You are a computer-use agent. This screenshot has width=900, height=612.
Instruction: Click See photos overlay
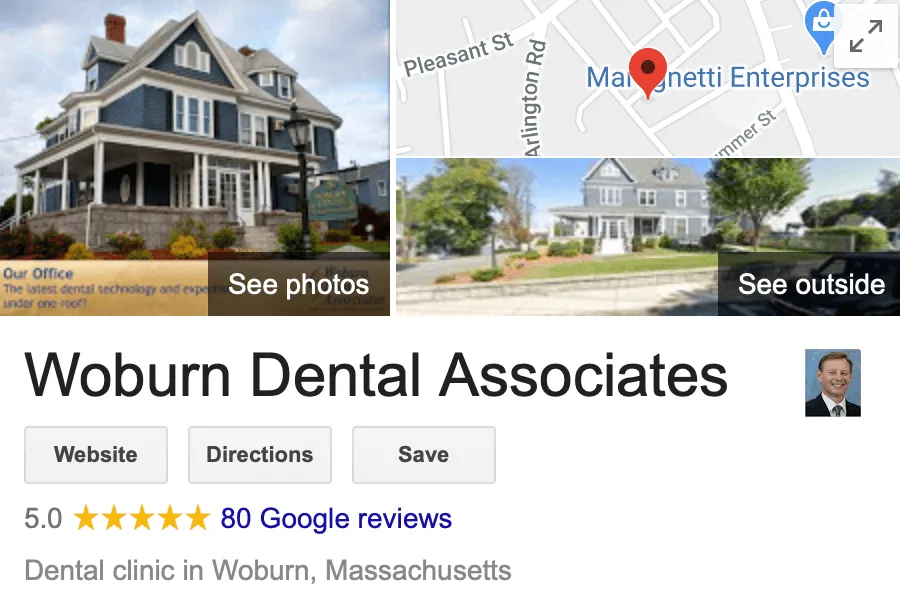tap(298, 284)
